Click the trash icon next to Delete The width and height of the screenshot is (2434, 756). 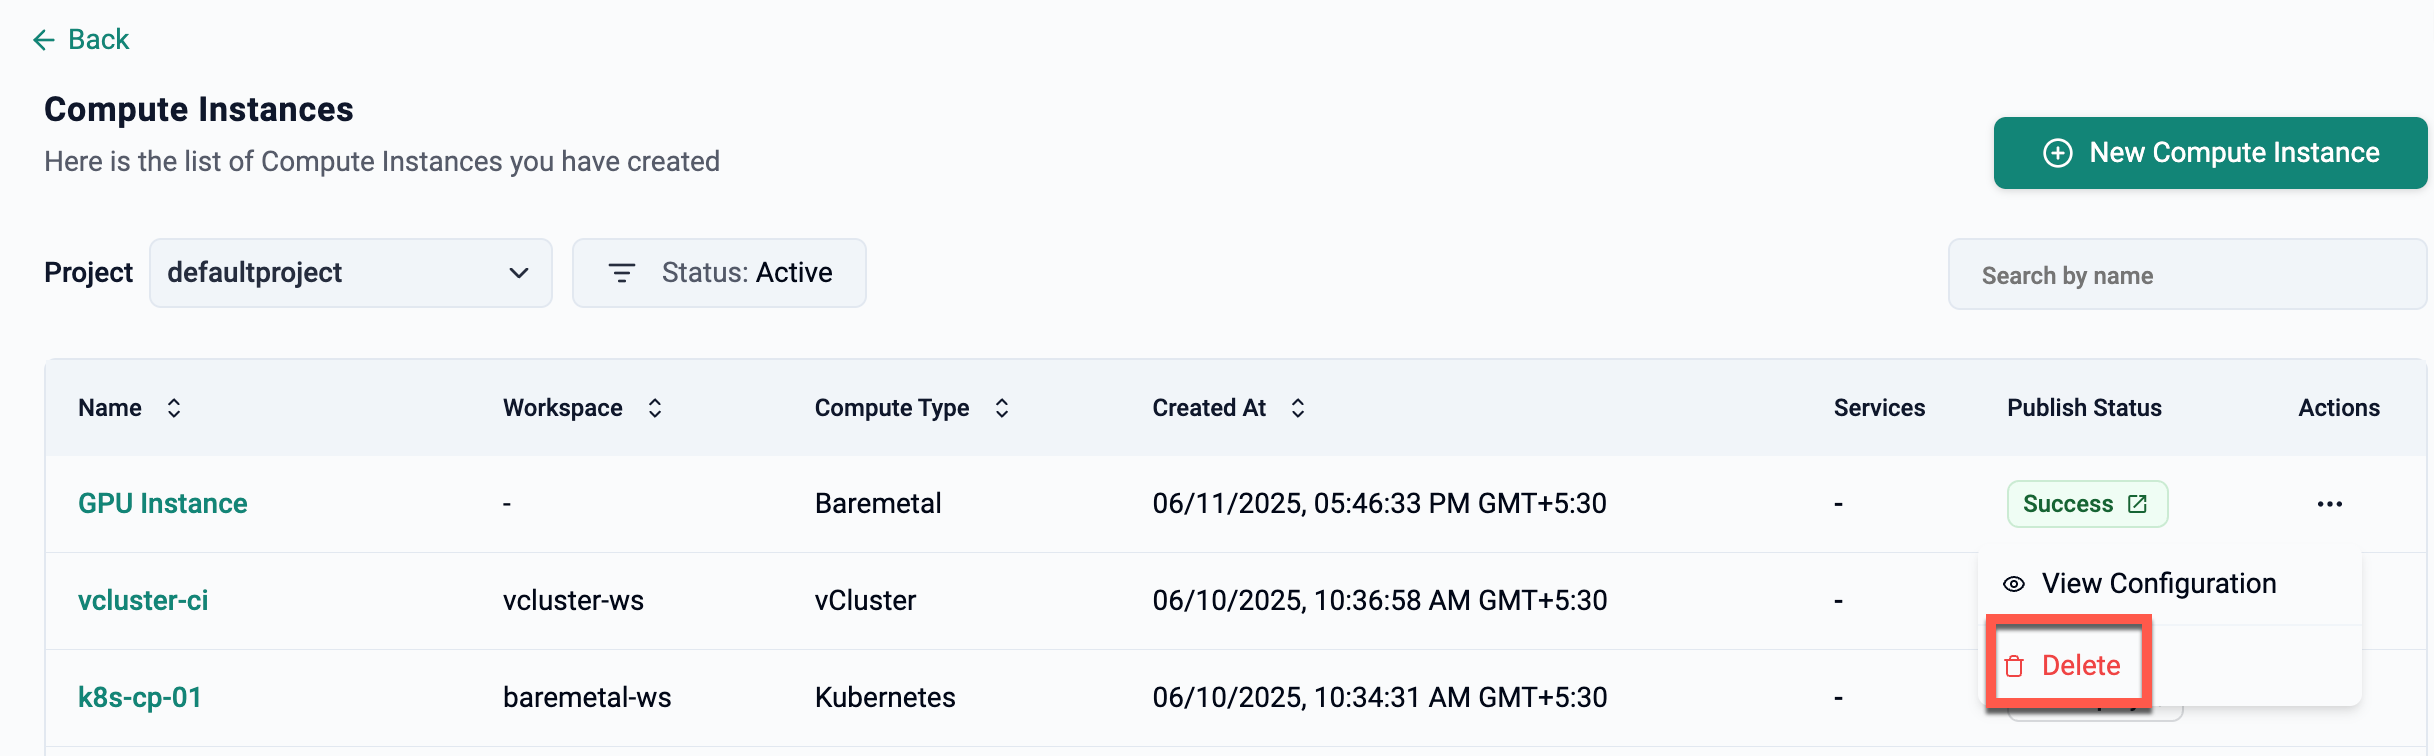pyautogui.click(x=2014, y=666)
